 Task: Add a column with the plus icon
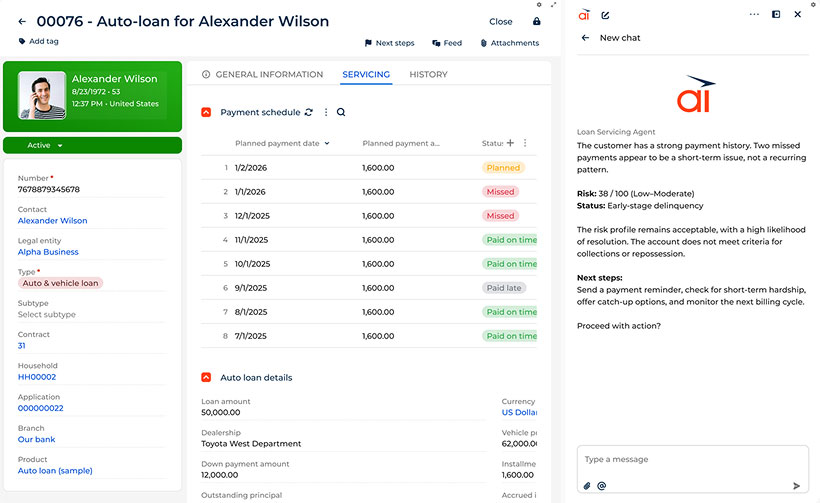tap(510, 143)
